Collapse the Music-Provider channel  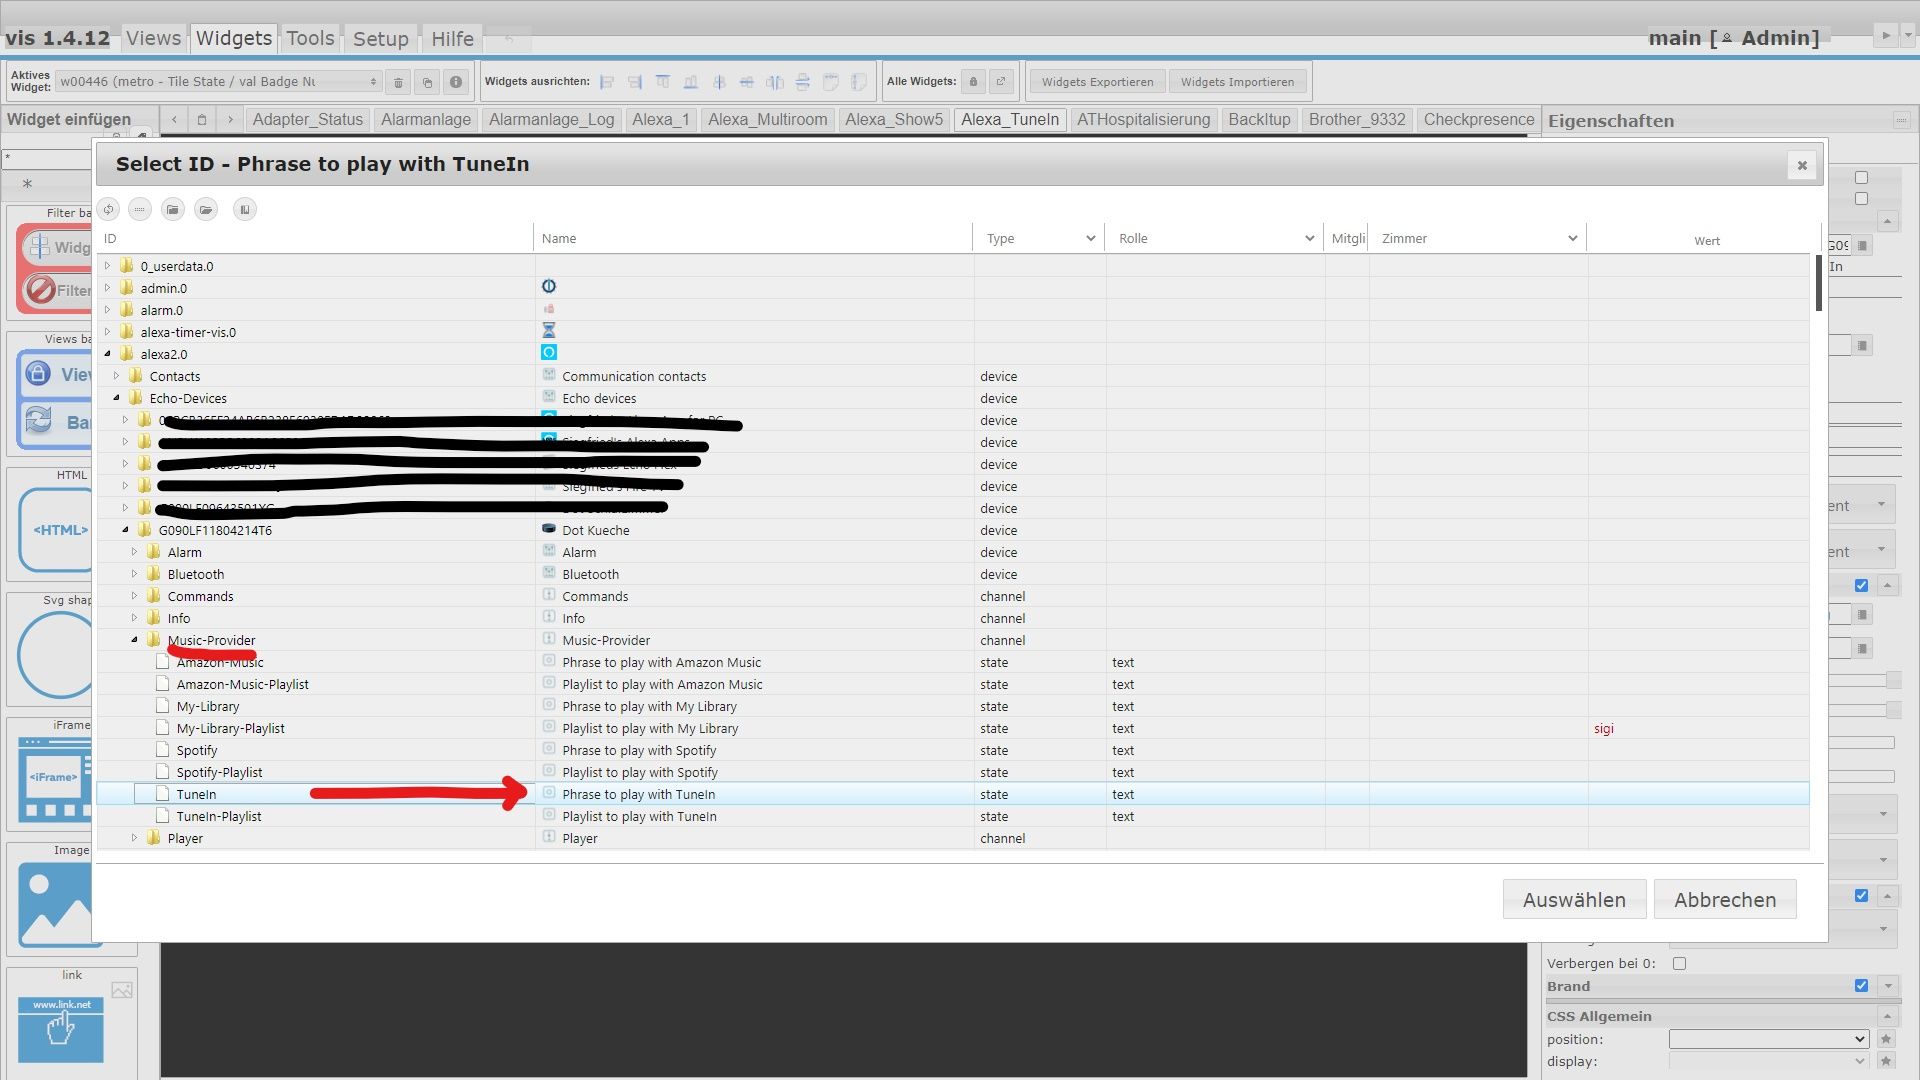point(135,640)
